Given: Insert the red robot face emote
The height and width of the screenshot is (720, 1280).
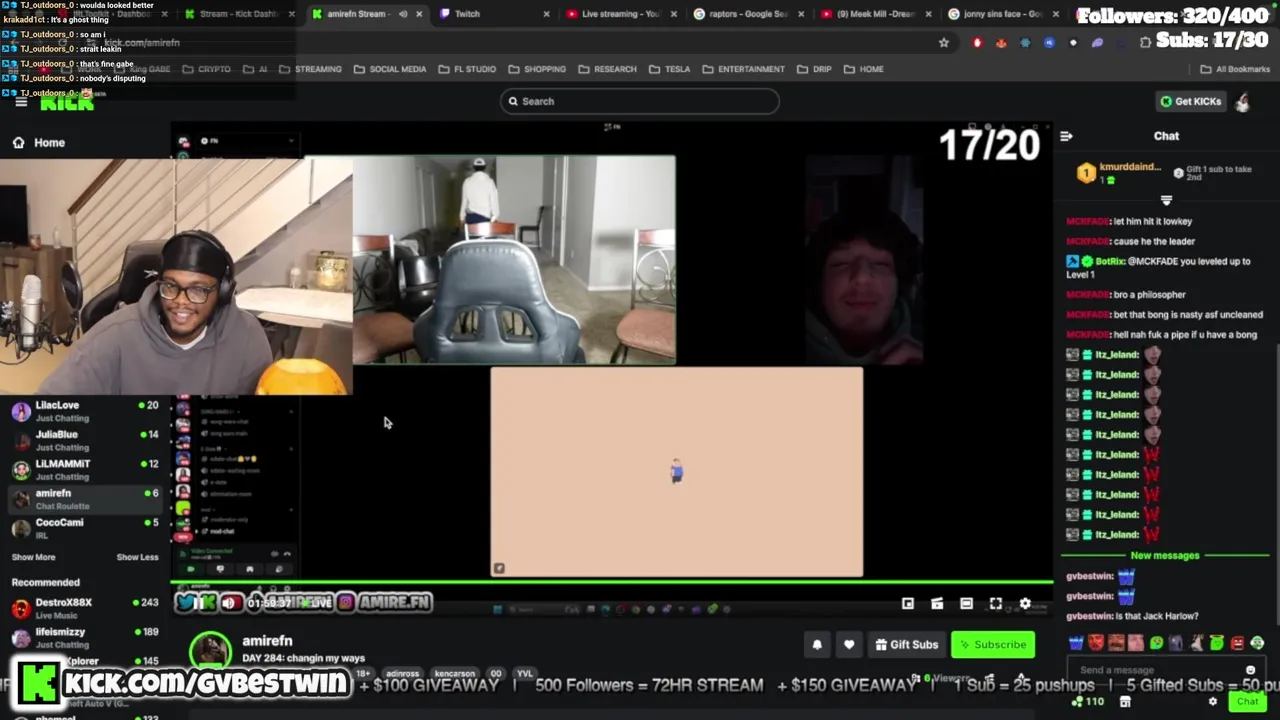Looking at the screenshot, I should pos(1237,643).
